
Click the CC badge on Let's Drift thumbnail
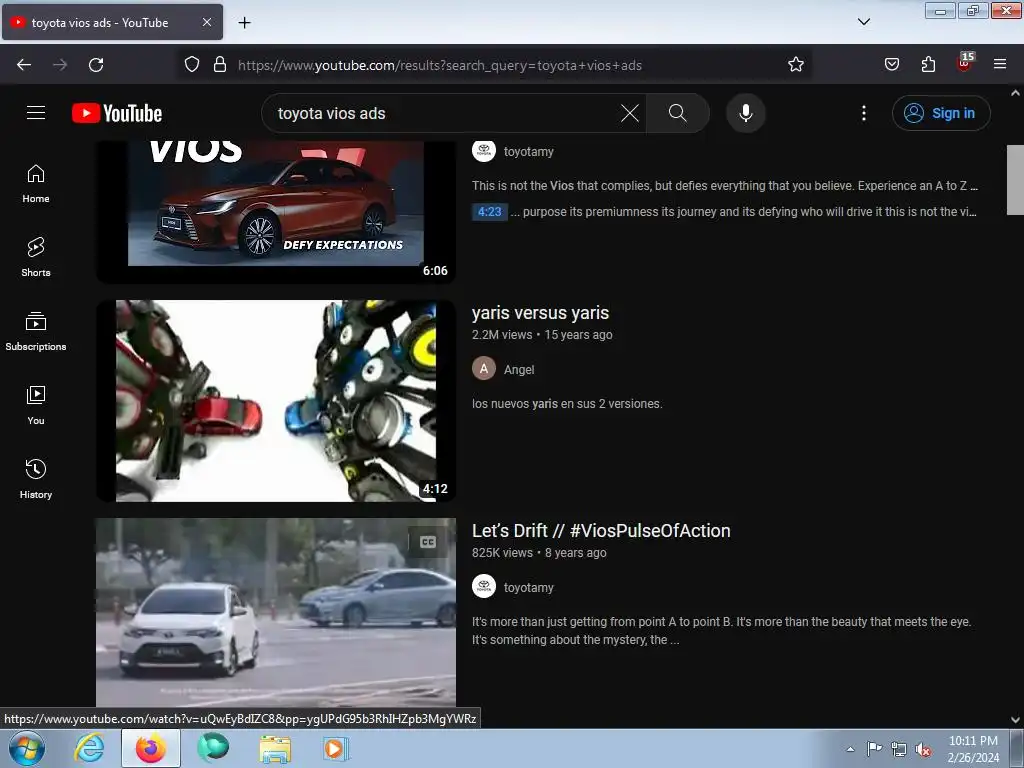tap(428, 542)
